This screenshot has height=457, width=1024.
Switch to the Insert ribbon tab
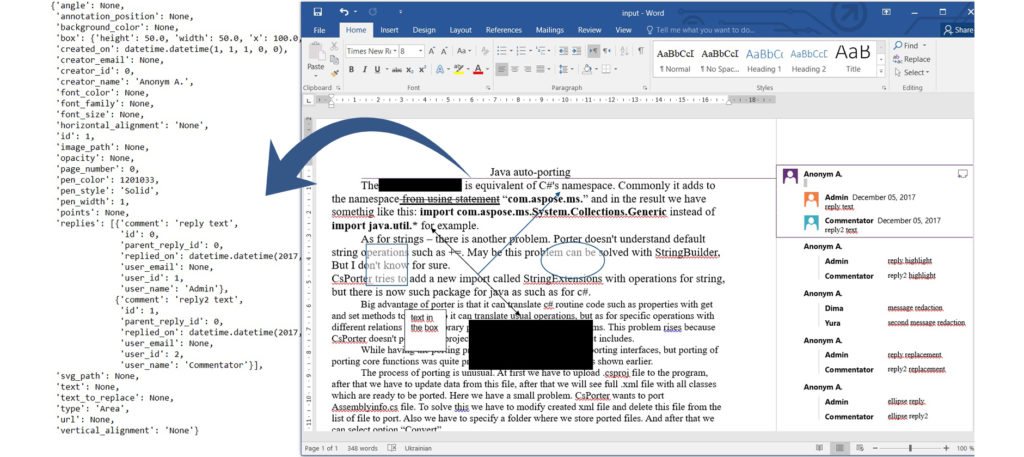click(389, 30)
